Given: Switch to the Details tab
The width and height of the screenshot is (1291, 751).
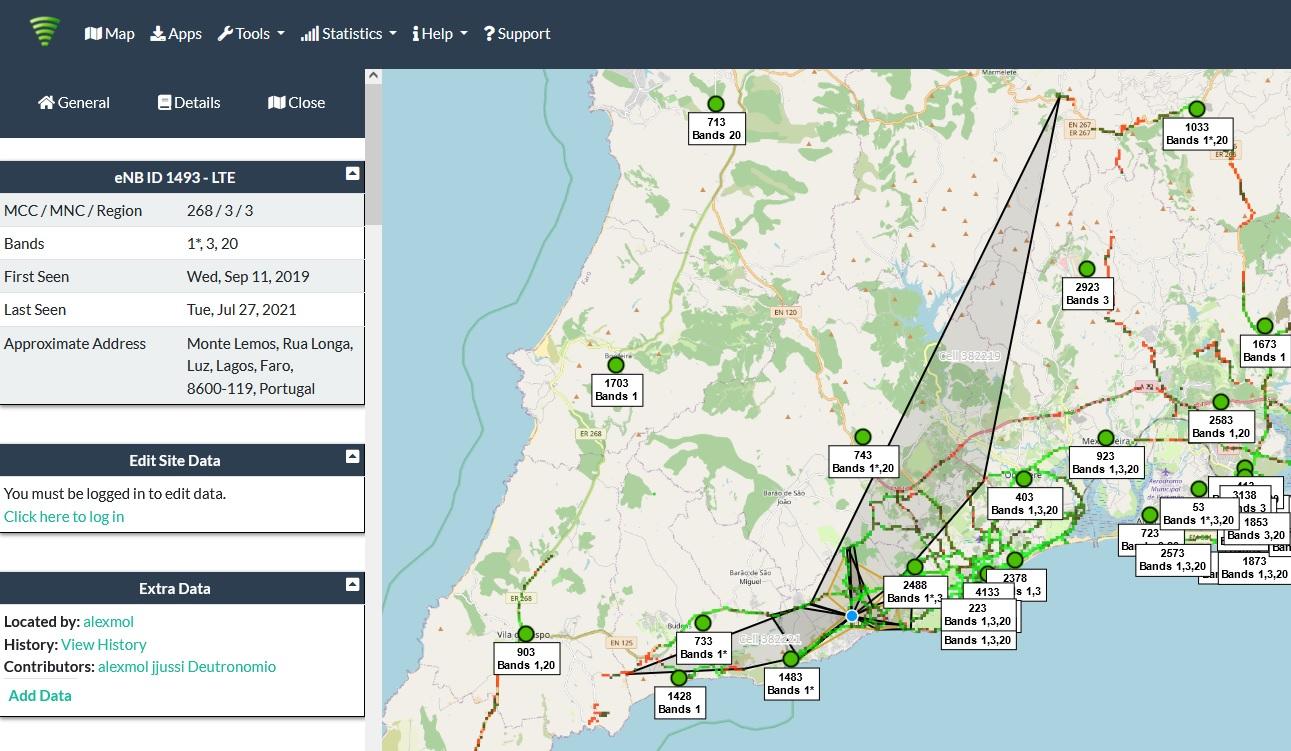Looking at the screenshot, I should click(x=189, y=102).
